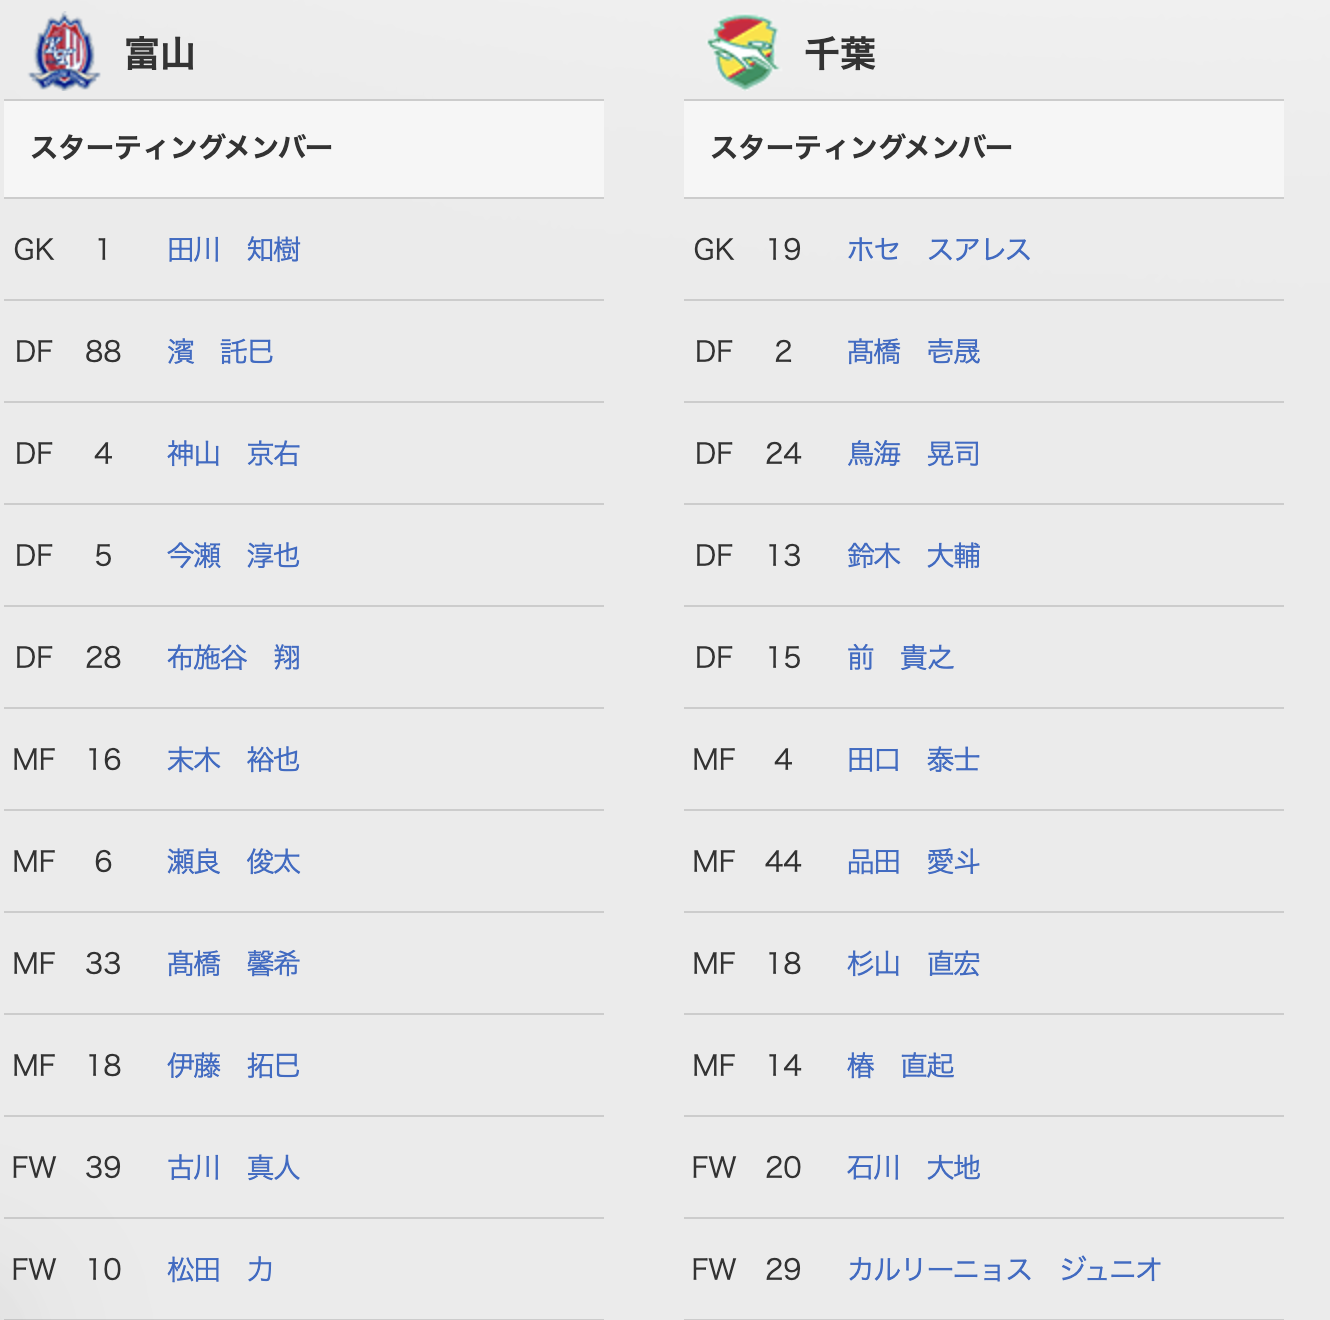The height and width of the screenshot is (1320, 1330).
Task: Open player link 鈴木 大輔
Action: [x=913, y=556]
